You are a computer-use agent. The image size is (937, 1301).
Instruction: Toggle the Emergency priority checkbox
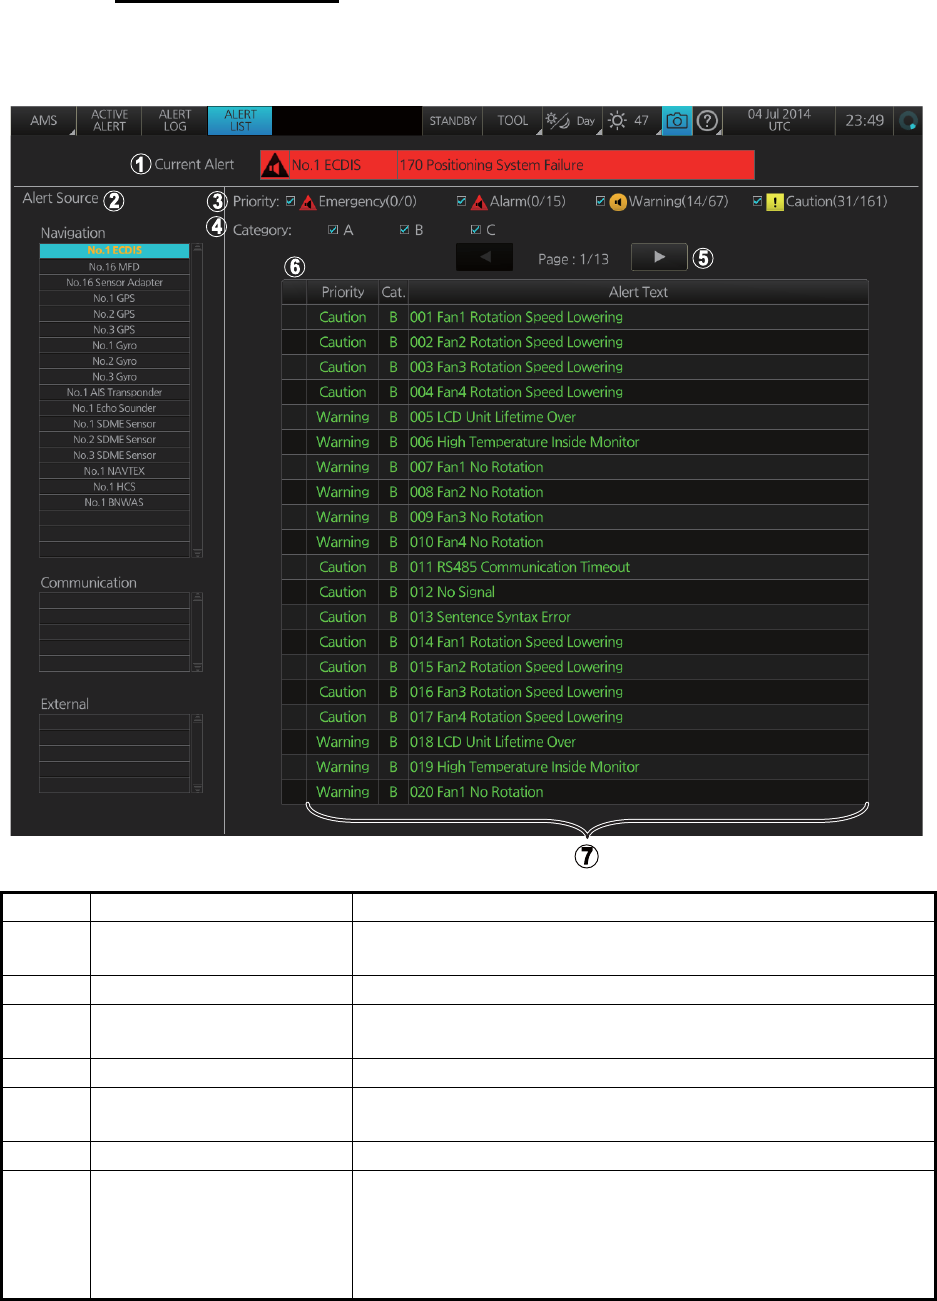click(291, 201)
